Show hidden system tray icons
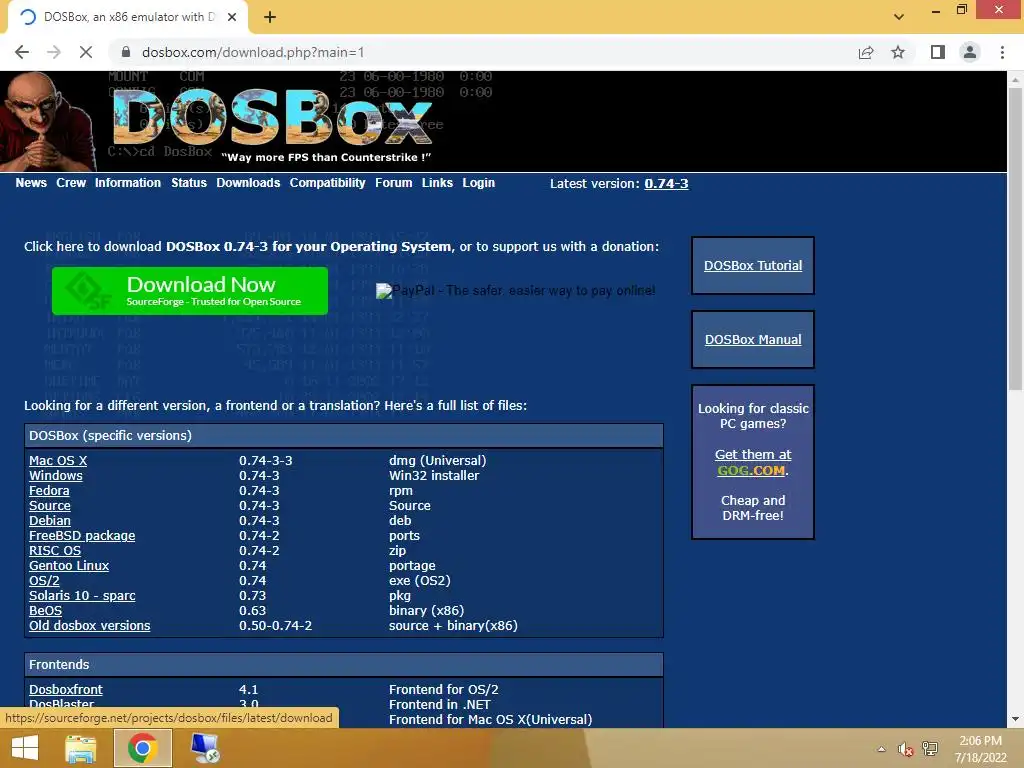Viewport: 1024px width, 768px height. click(x=882, y=749)
